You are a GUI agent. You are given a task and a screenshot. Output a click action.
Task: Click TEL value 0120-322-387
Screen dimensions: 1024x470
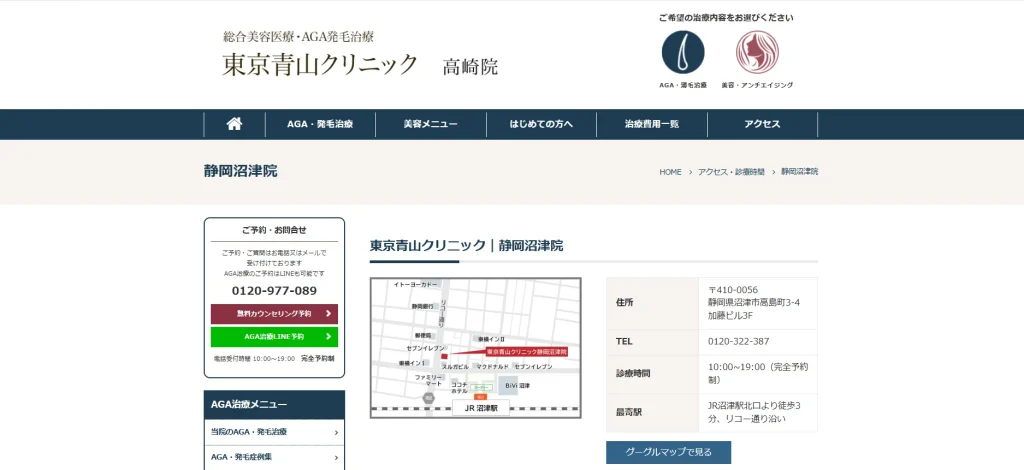(x=739, y=341)
